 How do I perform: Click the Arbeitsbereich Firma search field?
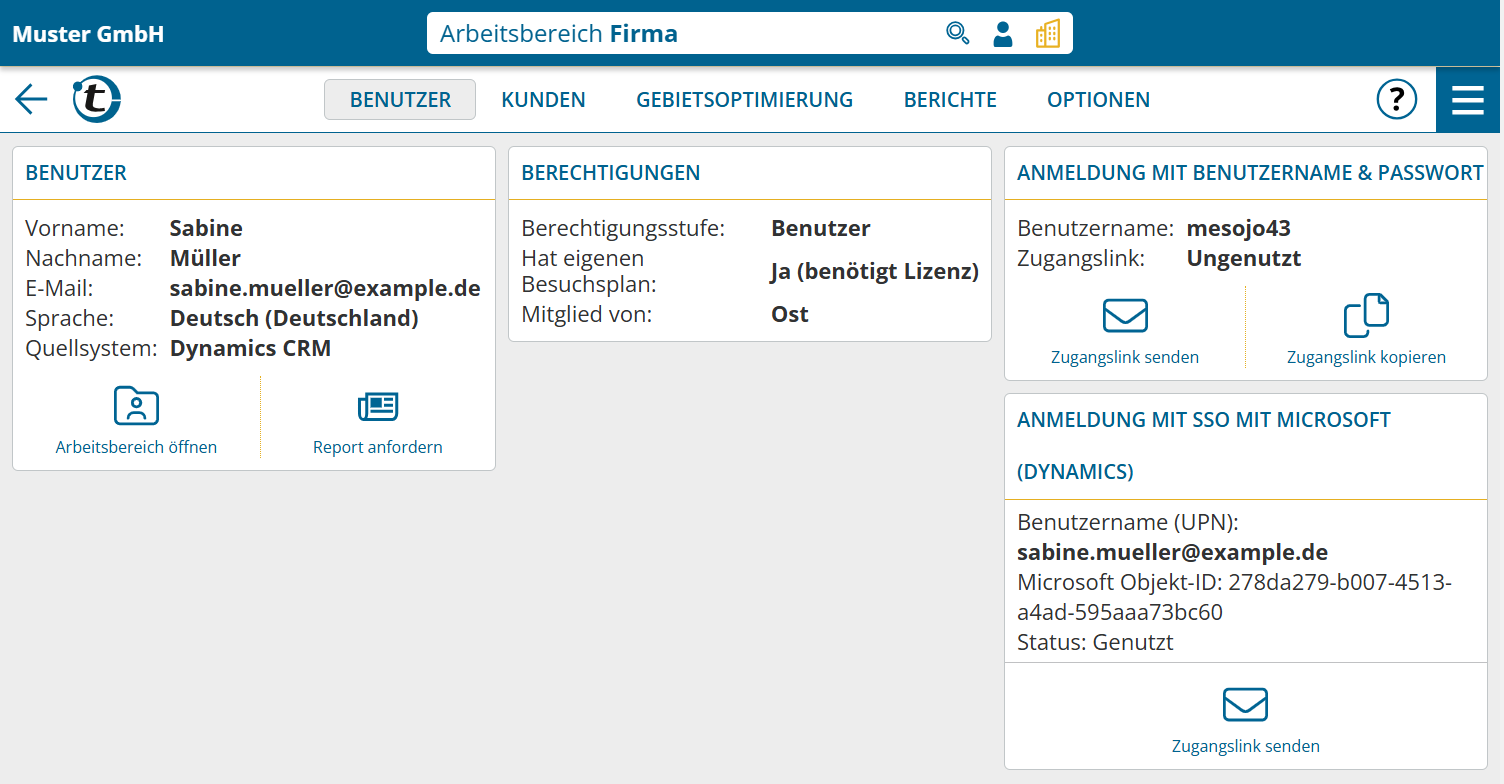pos(749,34)
